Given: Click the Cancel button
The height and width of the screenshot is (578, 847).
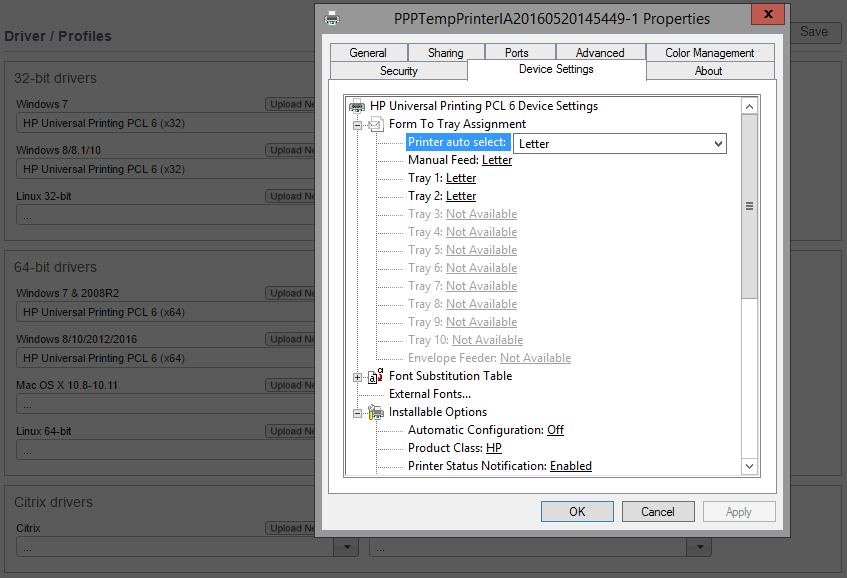Looking at the screenshot, I should 658,512.
